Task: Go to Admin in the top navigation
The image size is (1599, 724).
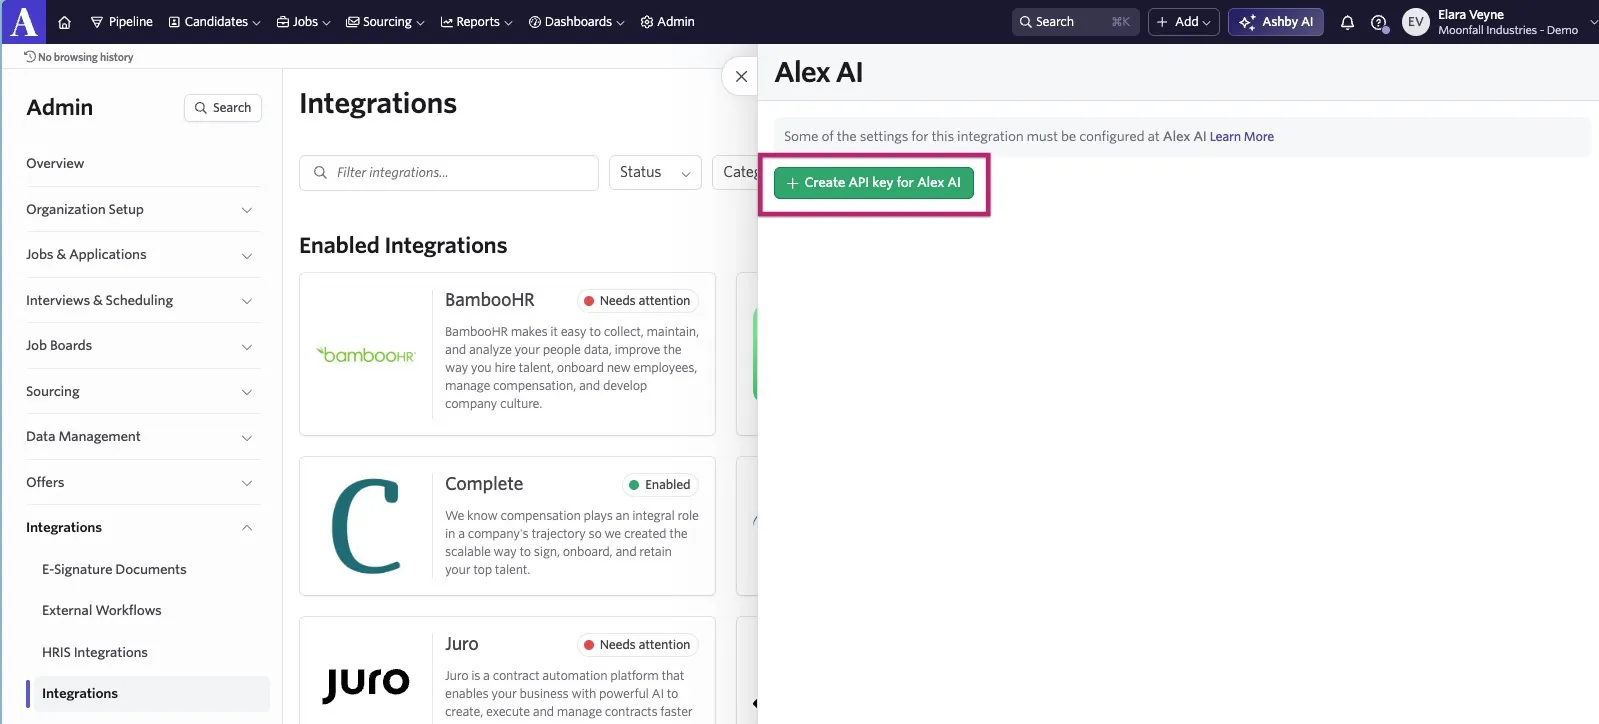Action: tap(667, 22)
